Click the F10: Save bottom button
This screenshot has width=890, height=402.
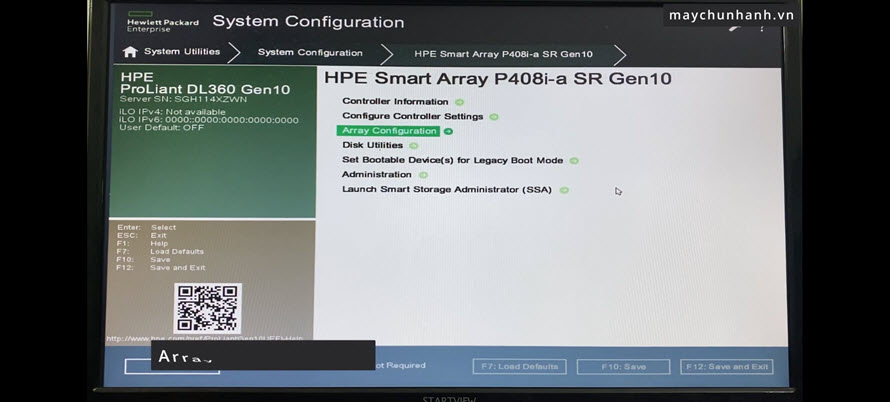click(623, 367)
